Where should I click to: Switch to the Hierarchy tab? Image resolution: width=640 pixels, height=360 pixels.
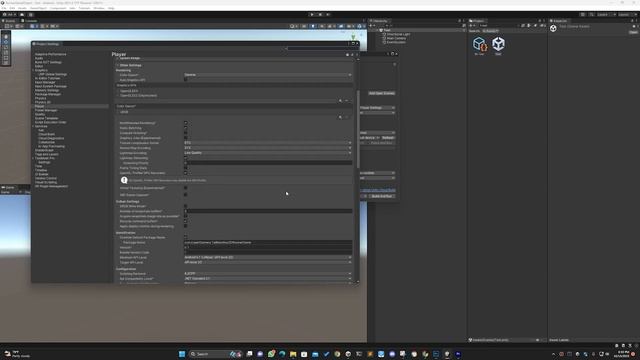coord(379,21)
